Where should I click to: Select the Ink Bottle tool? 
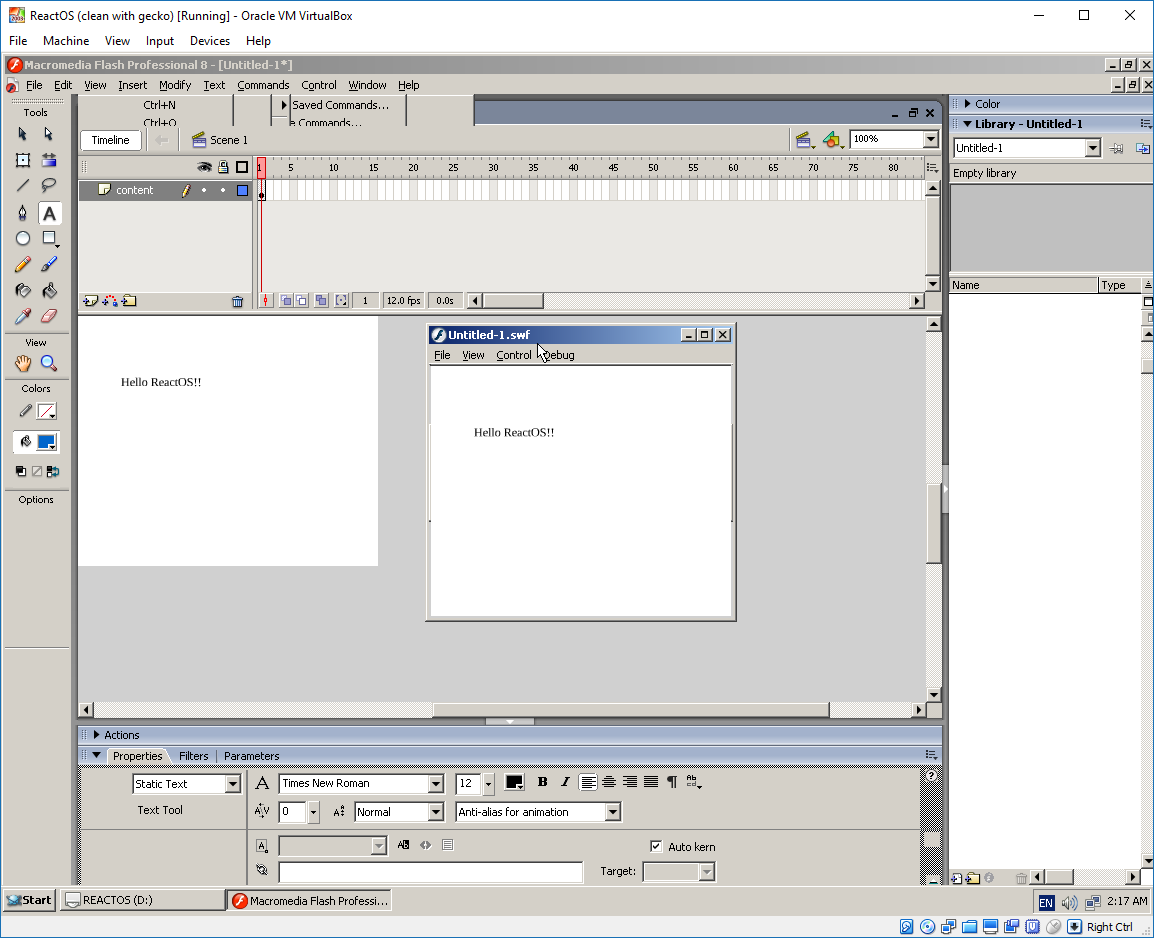pyautogui.click(x=23, y=291)
